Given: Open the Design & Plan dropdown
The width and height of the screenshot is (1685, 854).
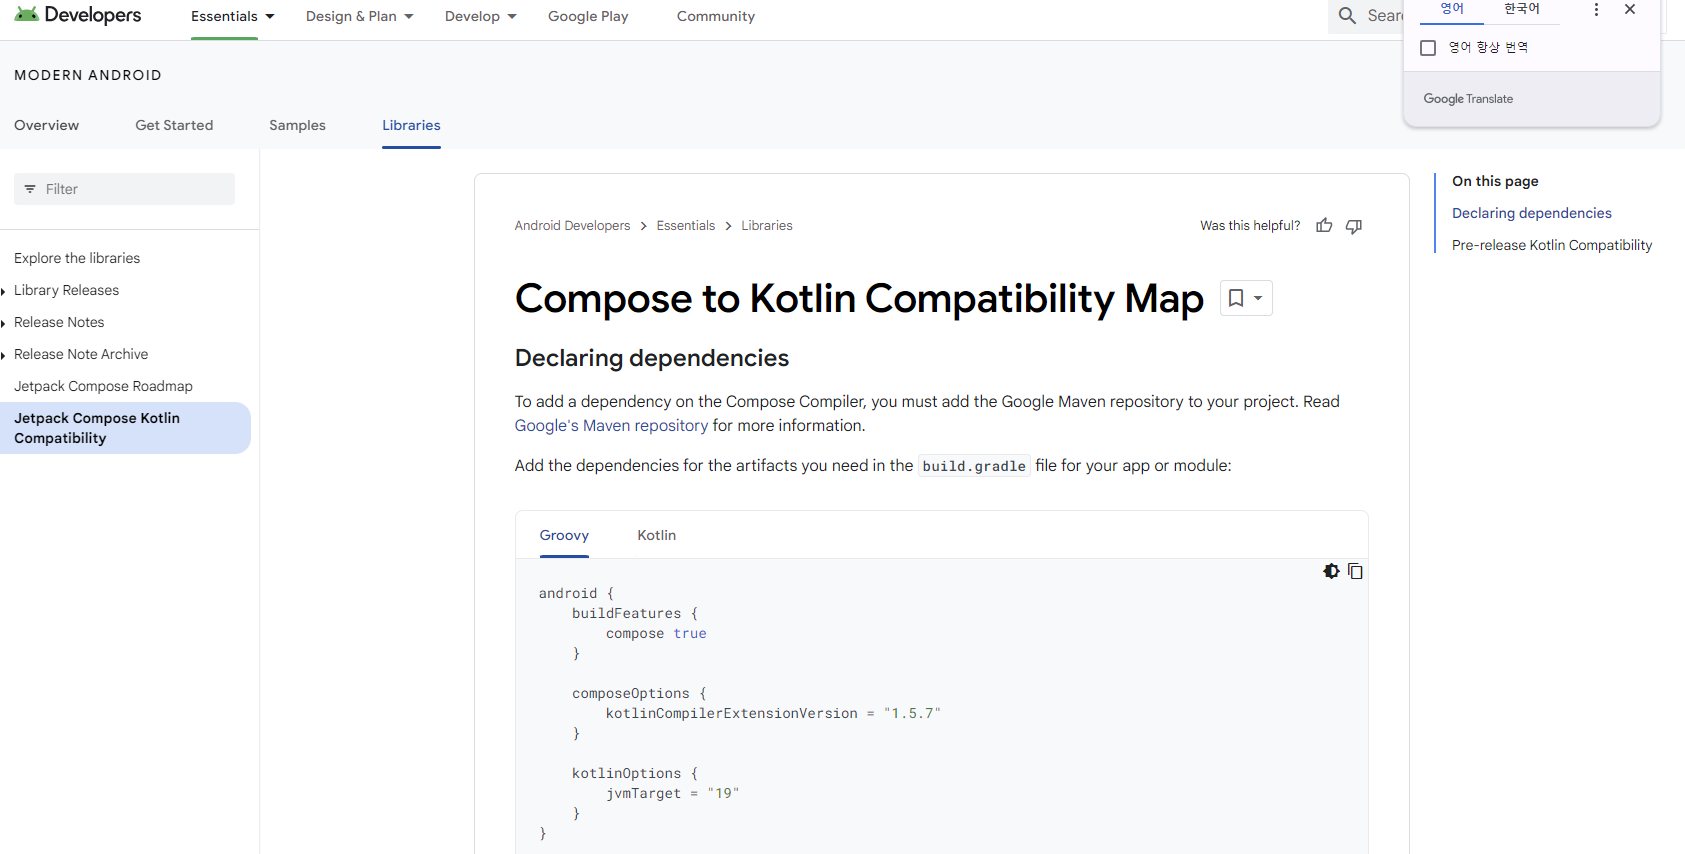Looking at the screenshot, I should pyautogui.click(x=360, y=16).
